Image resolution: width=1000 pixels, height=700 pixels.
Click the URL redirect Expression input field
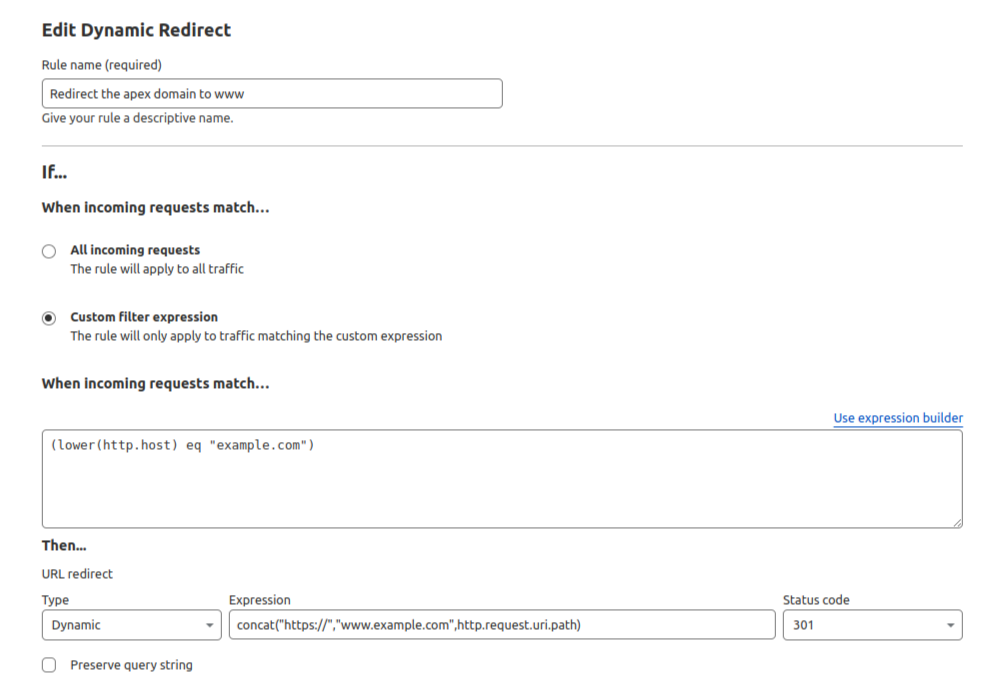(501, 625)
